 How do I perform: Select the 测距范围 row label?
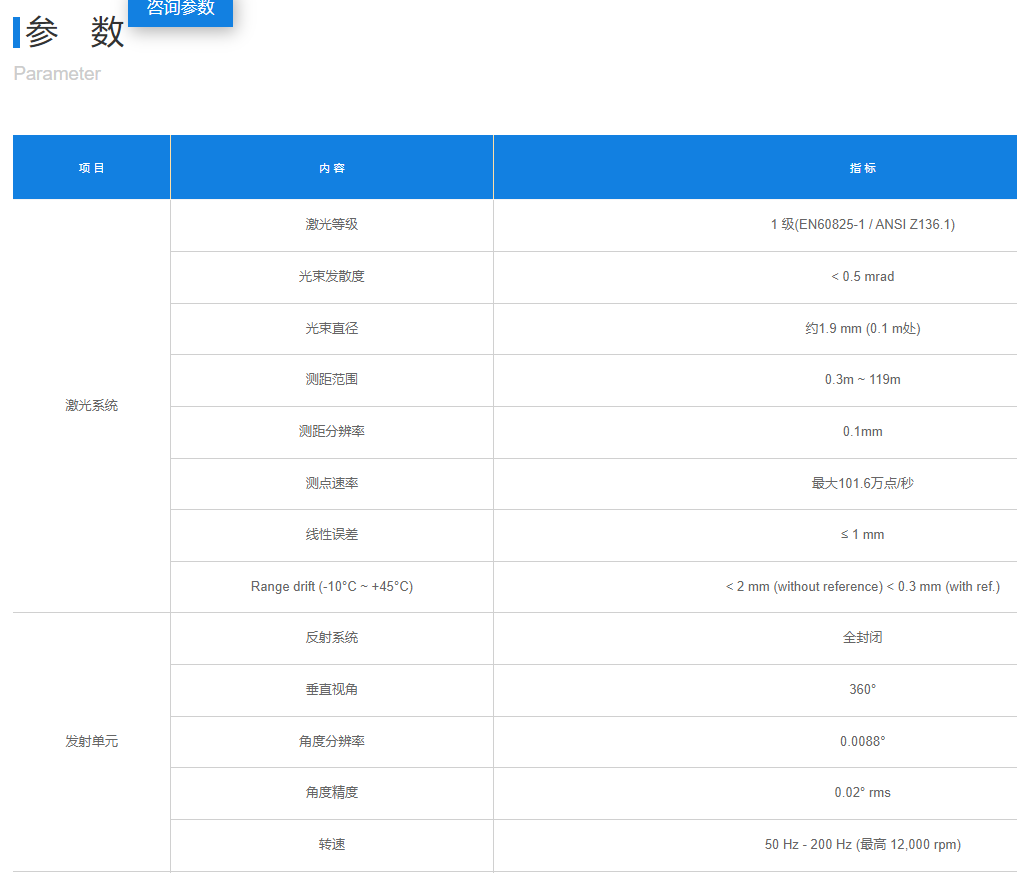click(332, 379)
